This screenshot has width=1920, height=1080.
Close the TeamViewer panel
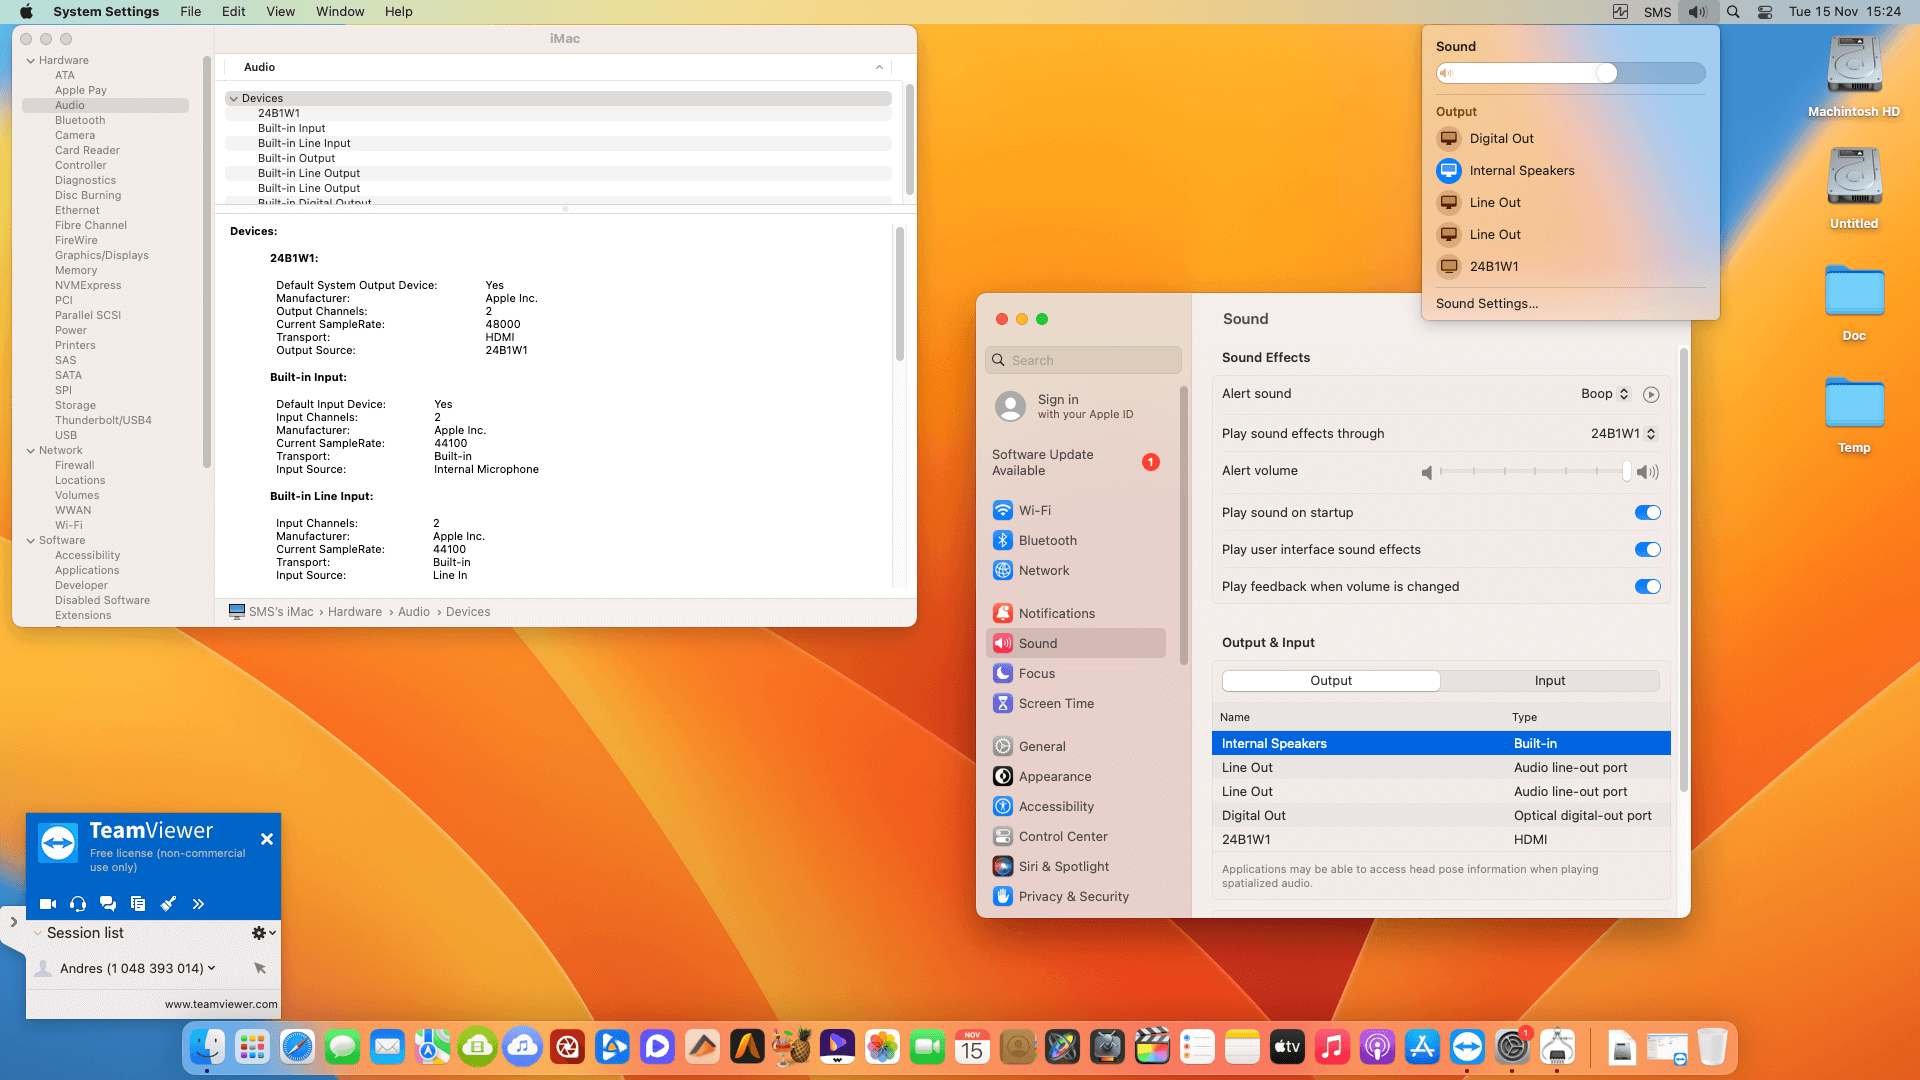coord(267,839)
